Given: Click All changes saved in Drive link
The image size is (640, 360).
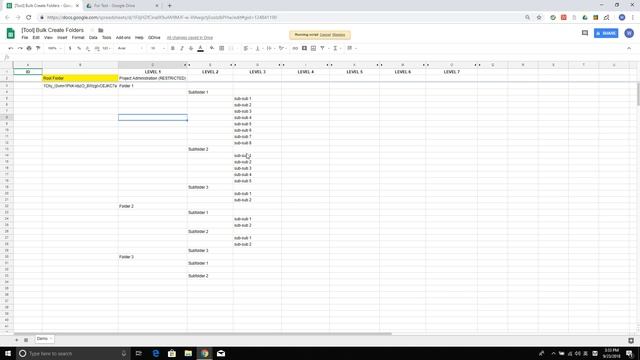Looking at the screenshot, I should 190,38.
